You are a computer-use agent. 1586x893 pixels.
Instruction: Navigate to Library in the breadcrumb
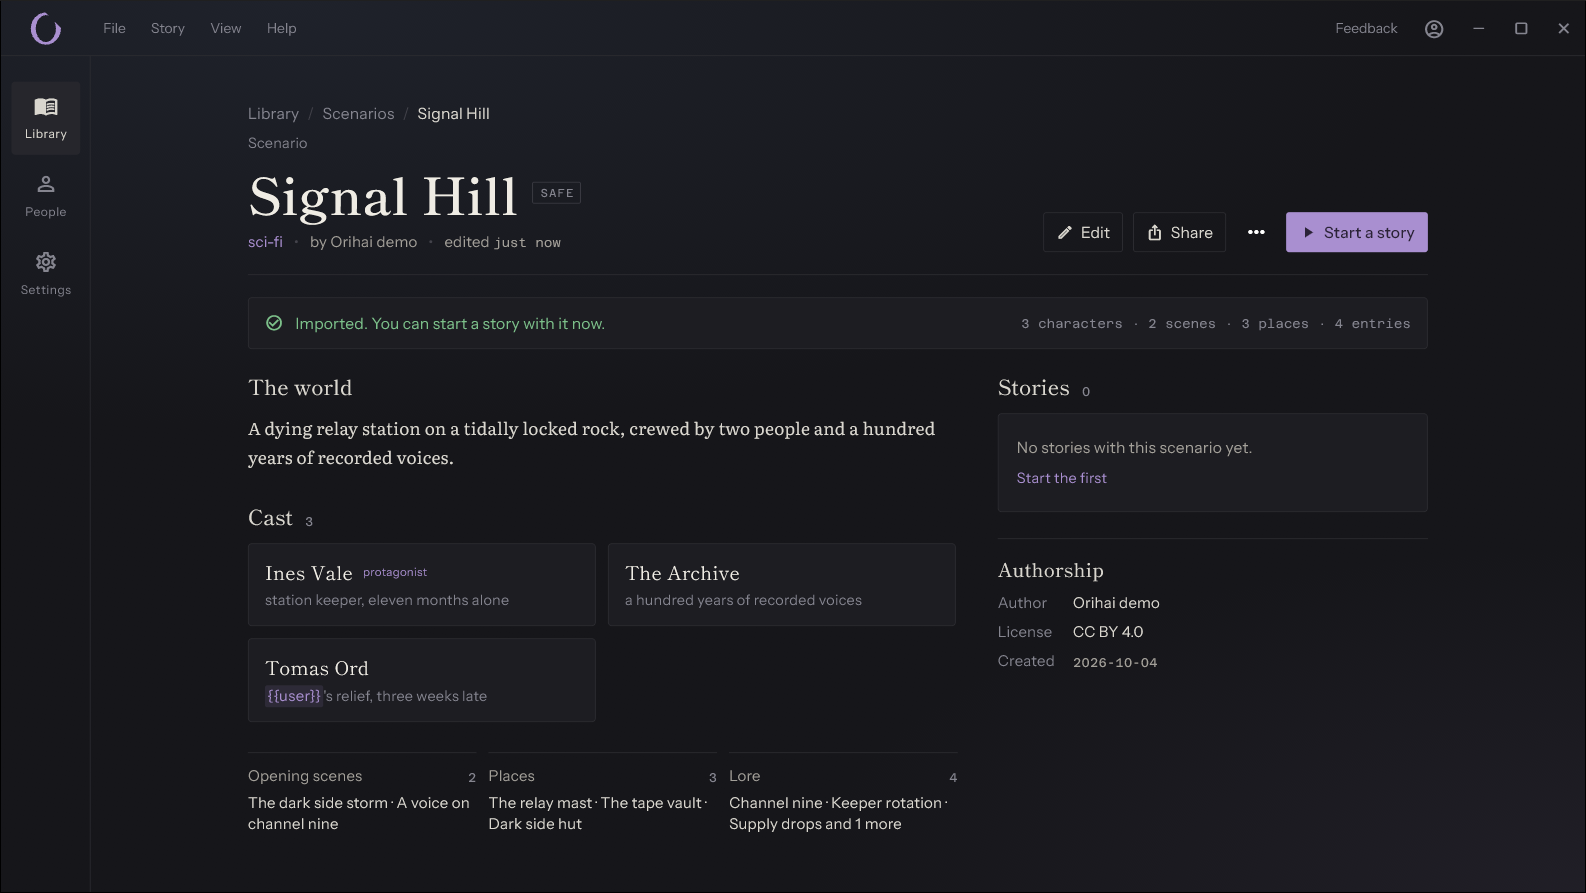pyautogui.click(x=273, y=114)
